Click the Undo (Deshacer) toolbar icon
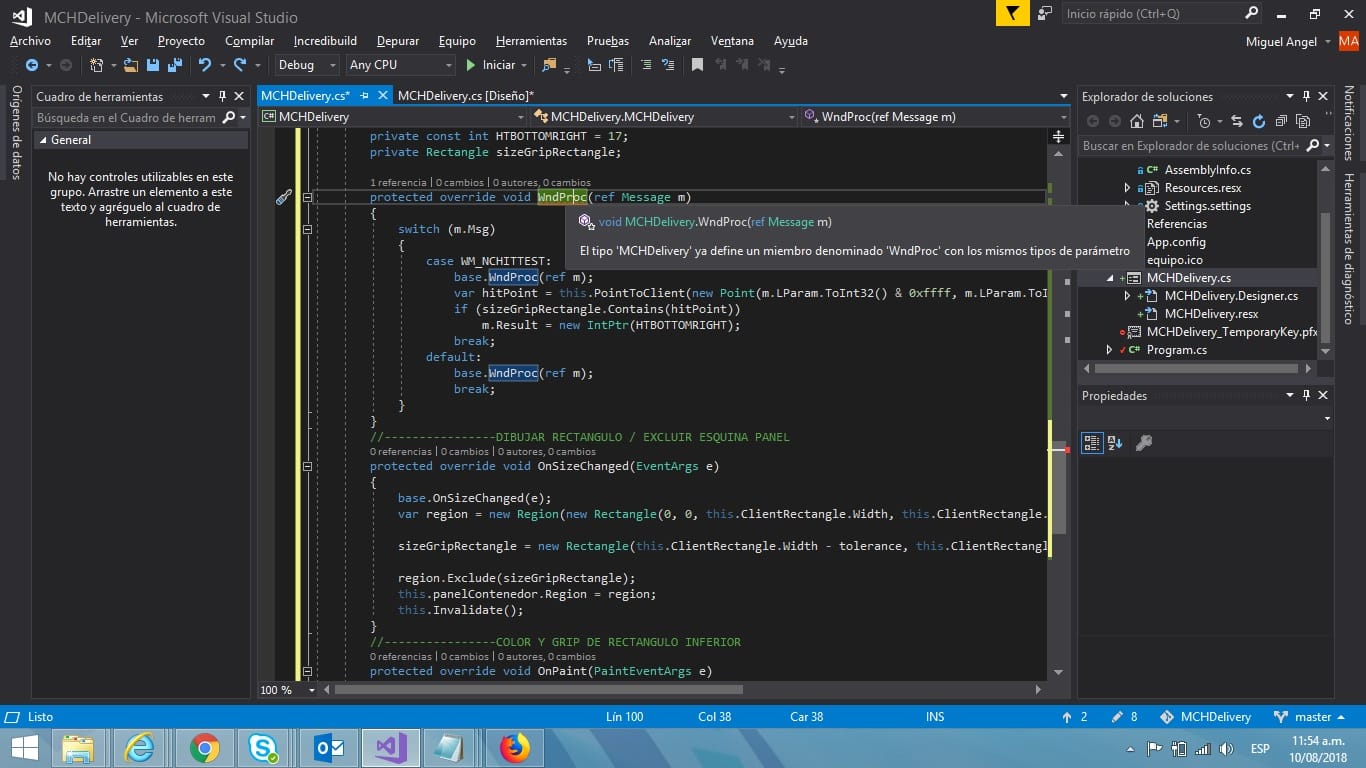Image resolution: width=1366 pixels, height=768 pixels. (206, 65)
